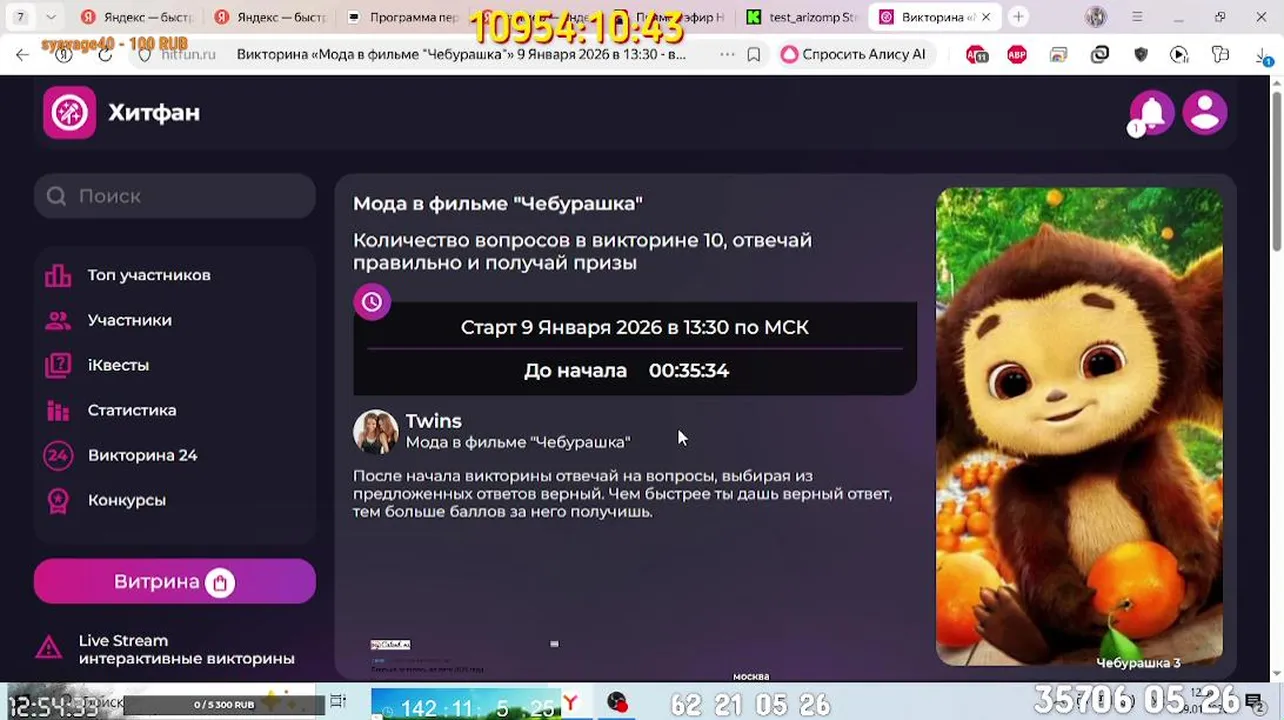Viewport: 1284px width, 720px height.
Task: Click the Live Stream warning triangle icon
Action: (49, 648)
